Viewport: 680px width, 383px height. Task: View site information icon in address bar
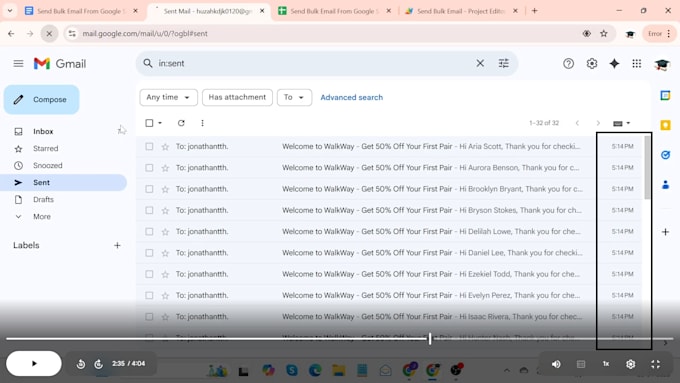[x=72, y=33]
